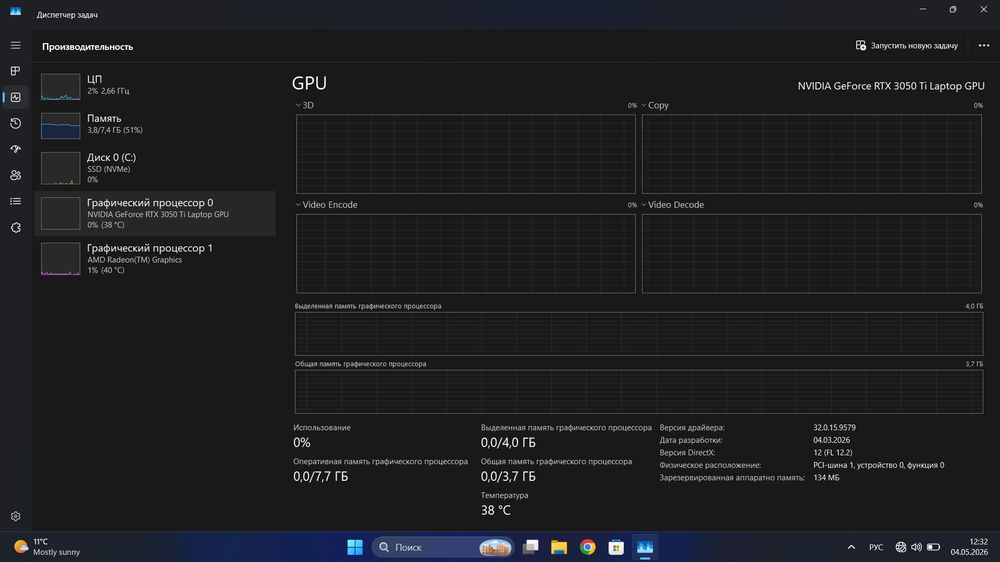Click the driver date 04.03.2026 value

tap(831, 440)
